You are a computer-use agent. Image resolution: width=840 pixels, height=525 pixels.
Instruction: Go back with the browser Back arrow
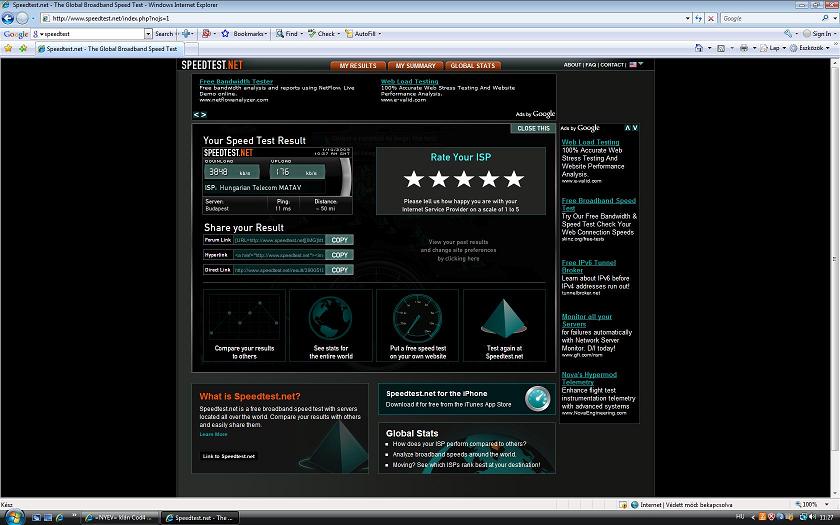pyautogui.click(x=8, y=18)
